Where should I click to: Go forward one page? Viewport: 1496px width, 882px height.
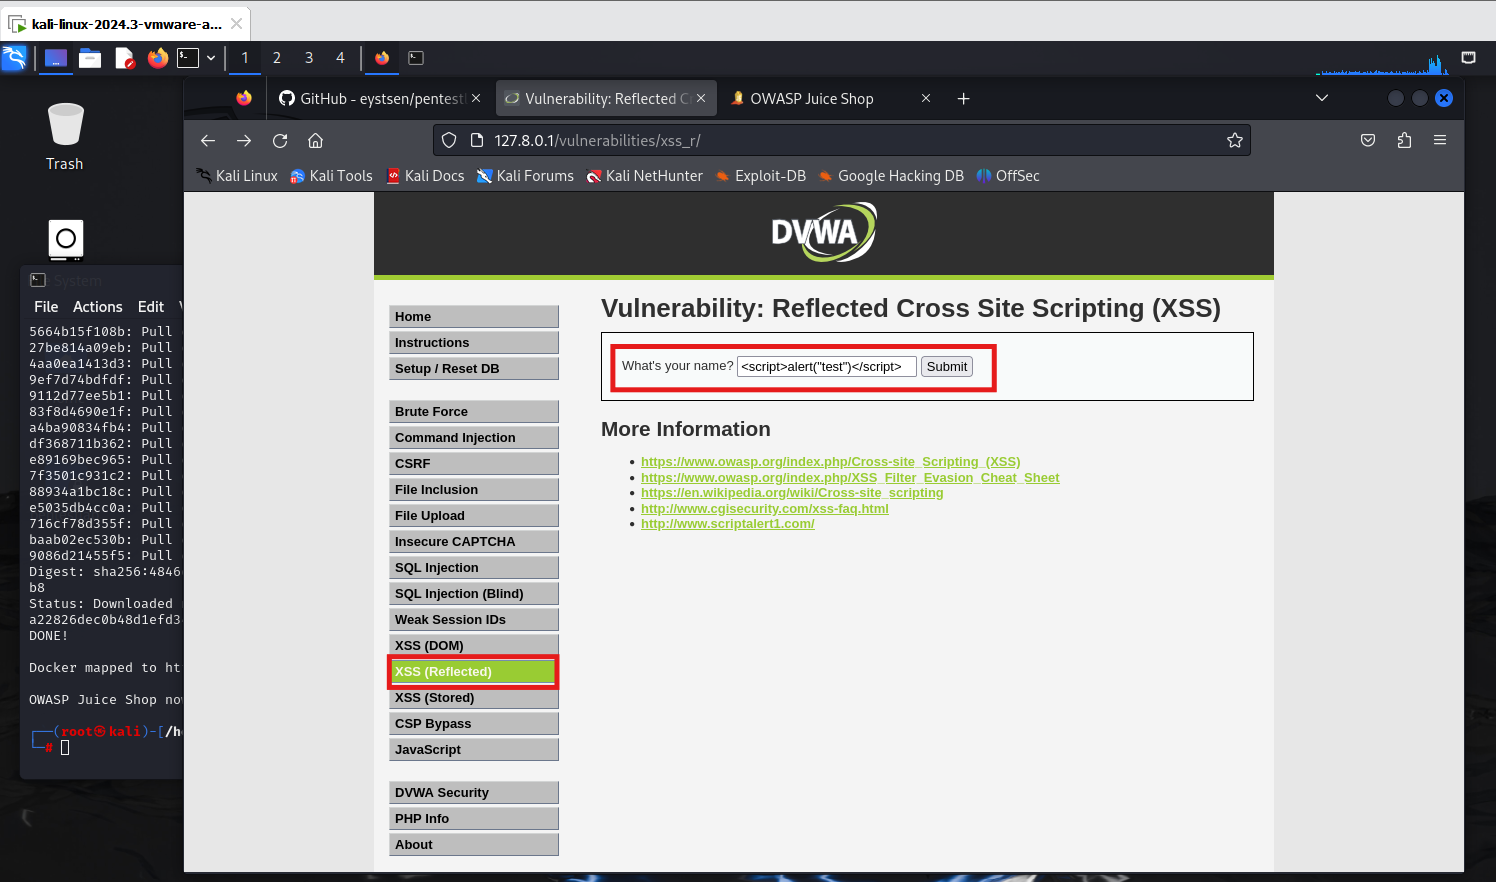pyautogui.click(x=244, y=140)
